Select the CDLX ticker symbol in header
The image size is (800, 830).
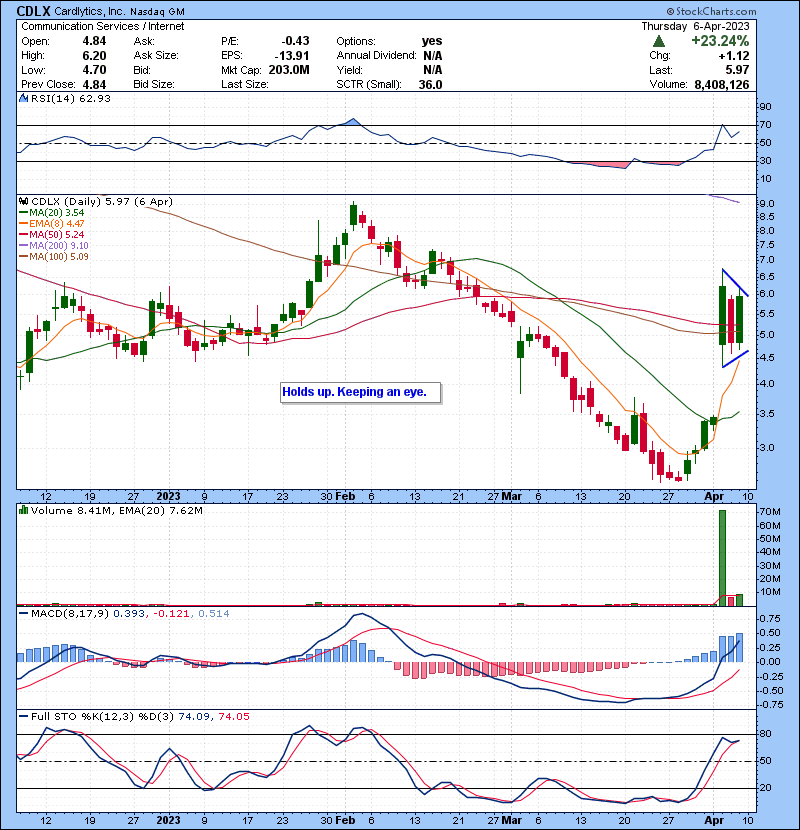33,11
